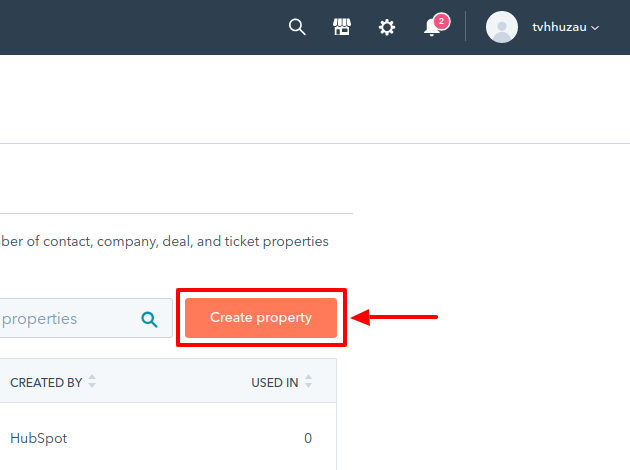Click the teal search icon in the properties field
Image resolution: width=630 pixels, height=470 pixels.
tap(149, 319)
